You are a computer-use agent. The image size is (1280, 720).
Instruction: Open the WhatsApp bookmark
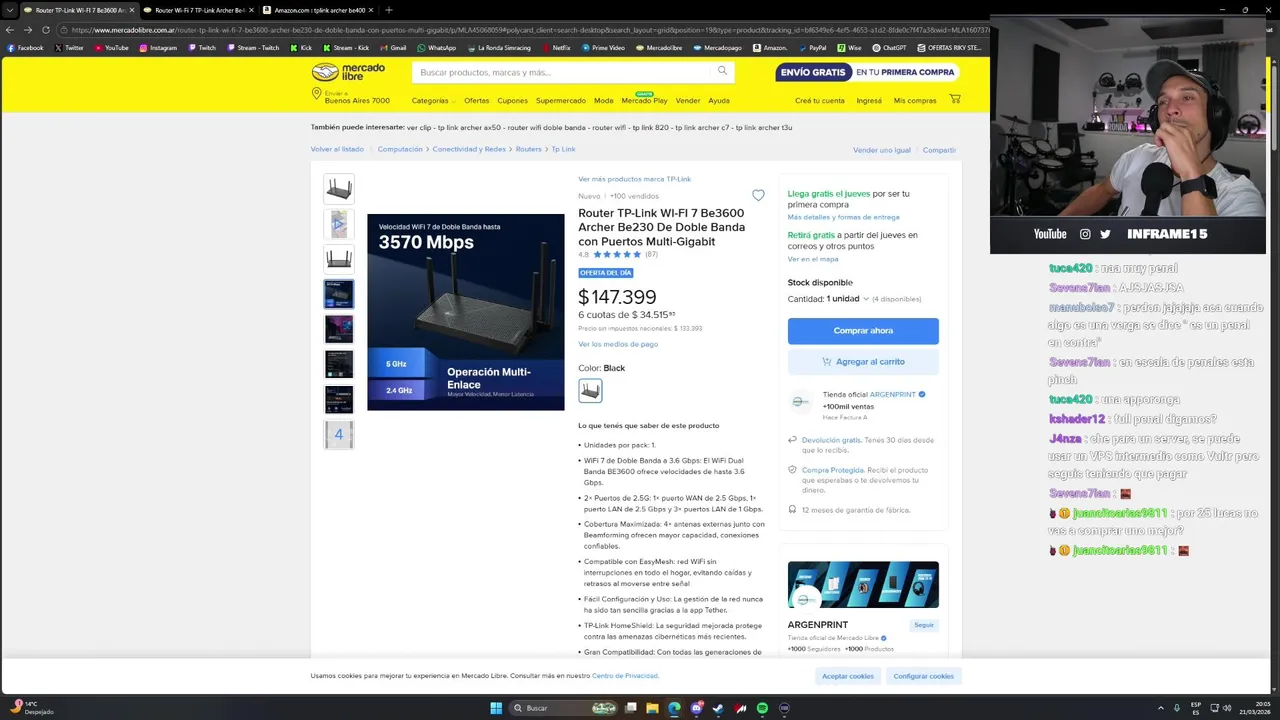coord(436,47)
